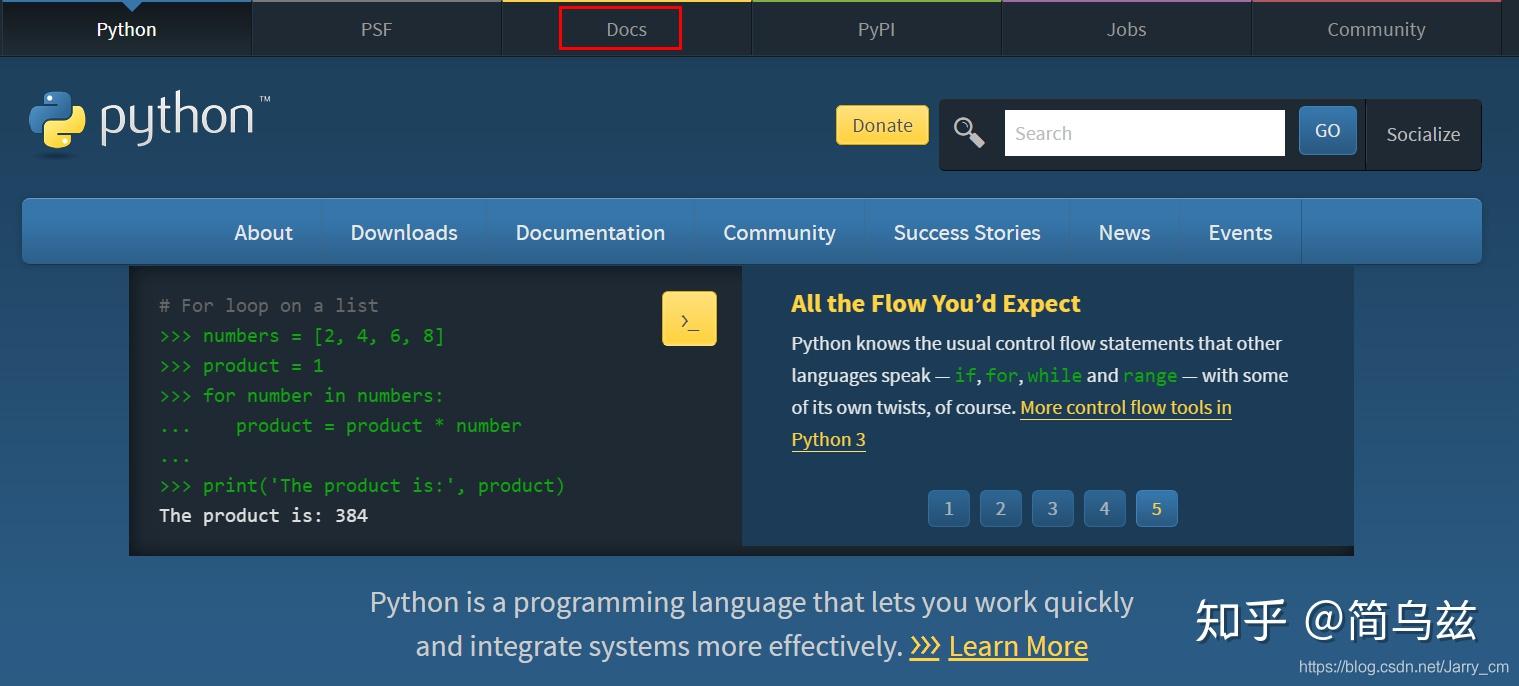Open the PyPI top tab
The width and height of the screenshot is (1519, 686).
876,29
